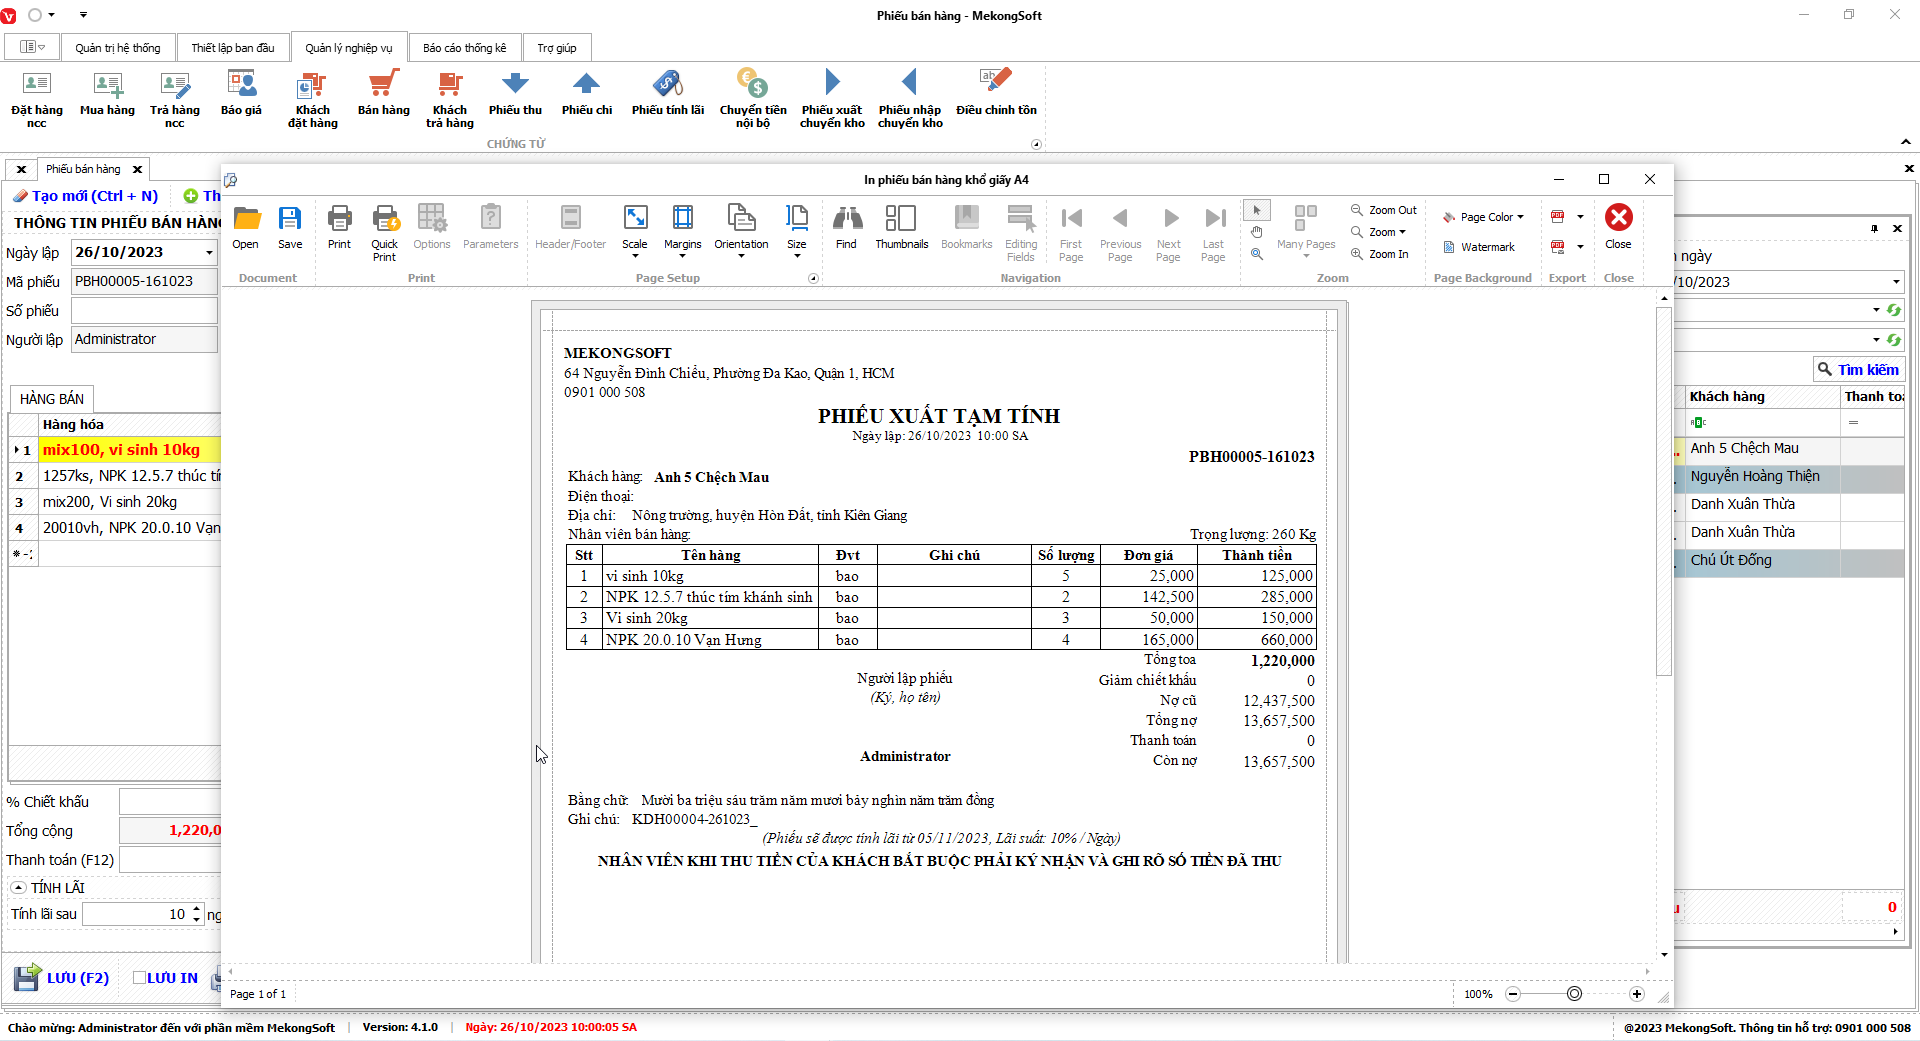Switch to Báo cáo thống kê tab
Viewport: 1920px width, 1041px height.
[x=464, y=48]
